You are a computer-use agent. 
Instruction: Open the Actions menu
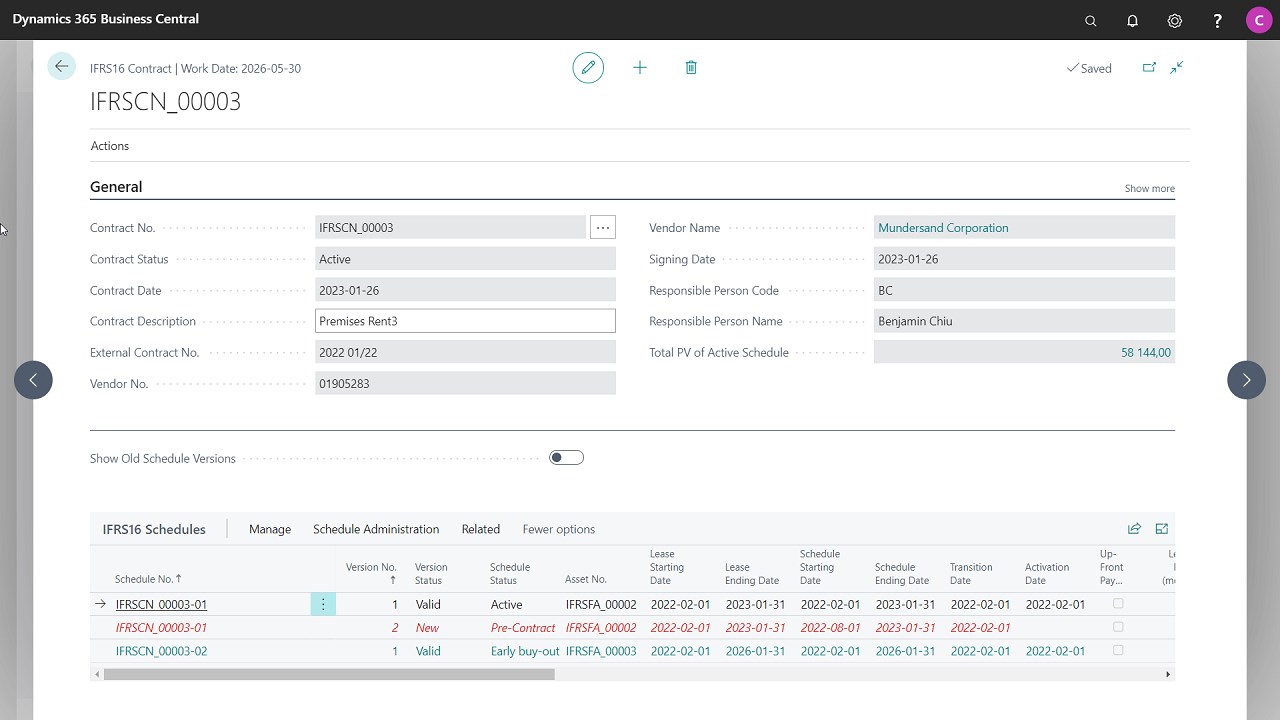pos(110,146)
